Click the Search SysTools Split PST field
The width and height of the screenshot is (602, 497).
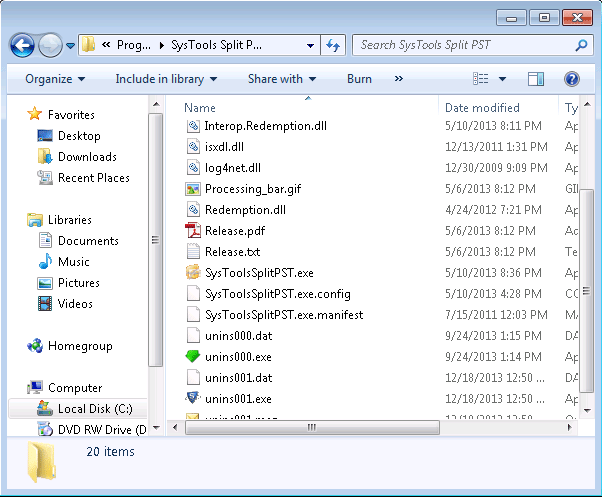pyautogui.click(x=473, y=45)
